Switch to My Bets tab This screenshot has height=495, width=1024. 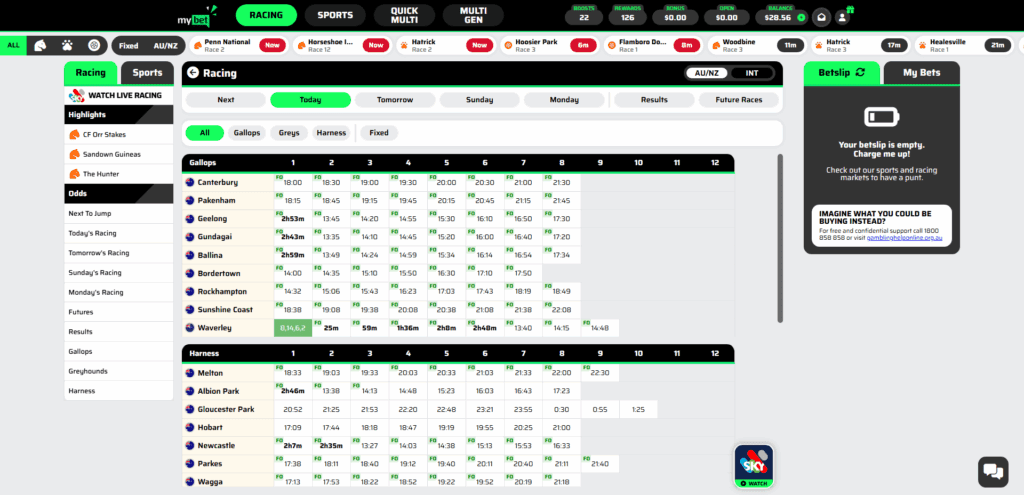(x=921, y=73)
